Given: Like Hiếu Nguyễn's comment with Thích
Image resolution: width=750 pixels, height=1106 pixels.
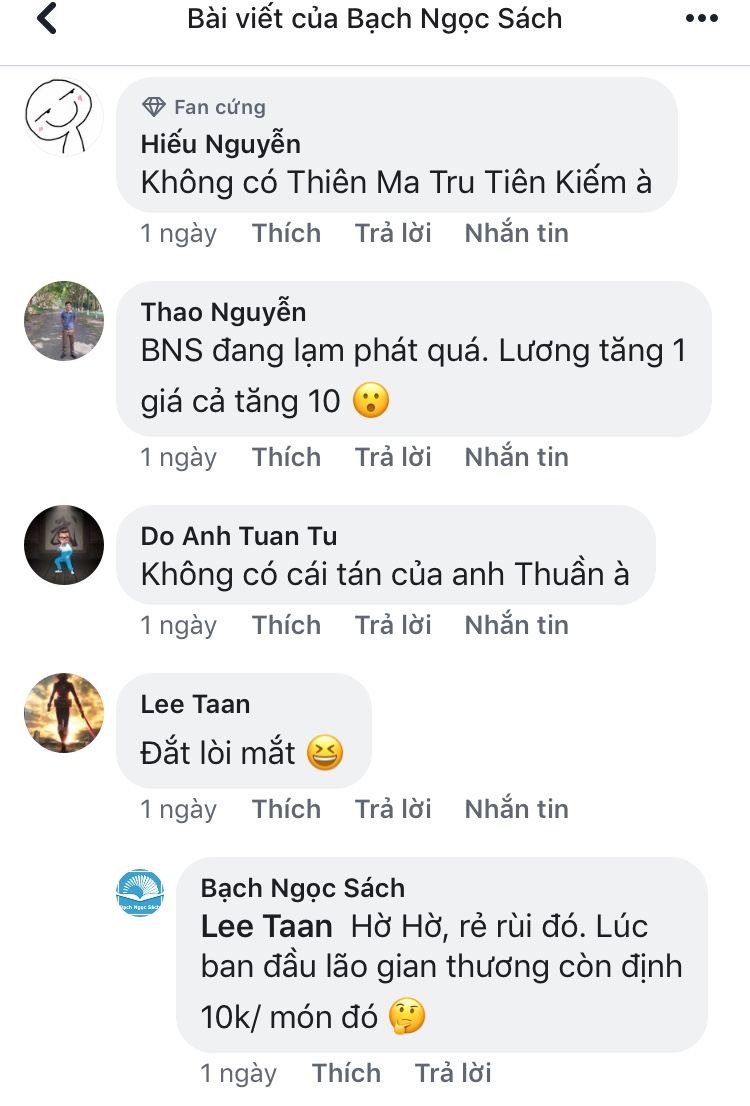Looking at the screenshot, I should [x=286, y=233].
